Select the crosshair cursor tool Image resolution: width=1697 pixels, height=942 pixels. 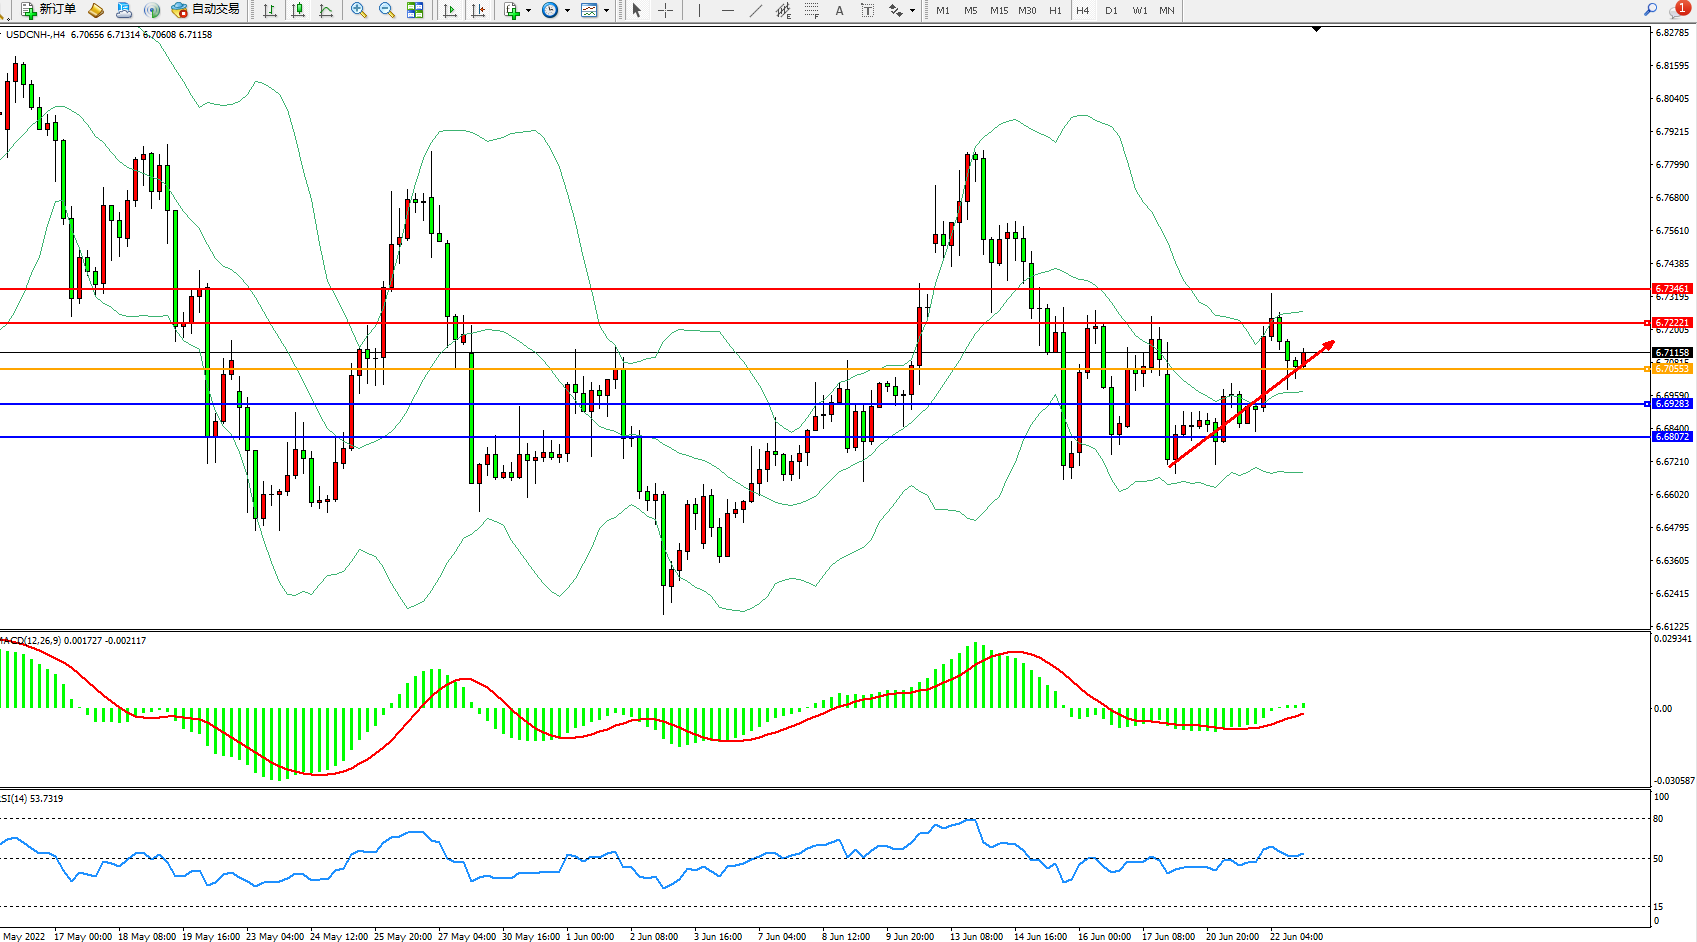(x=665, y=10)
